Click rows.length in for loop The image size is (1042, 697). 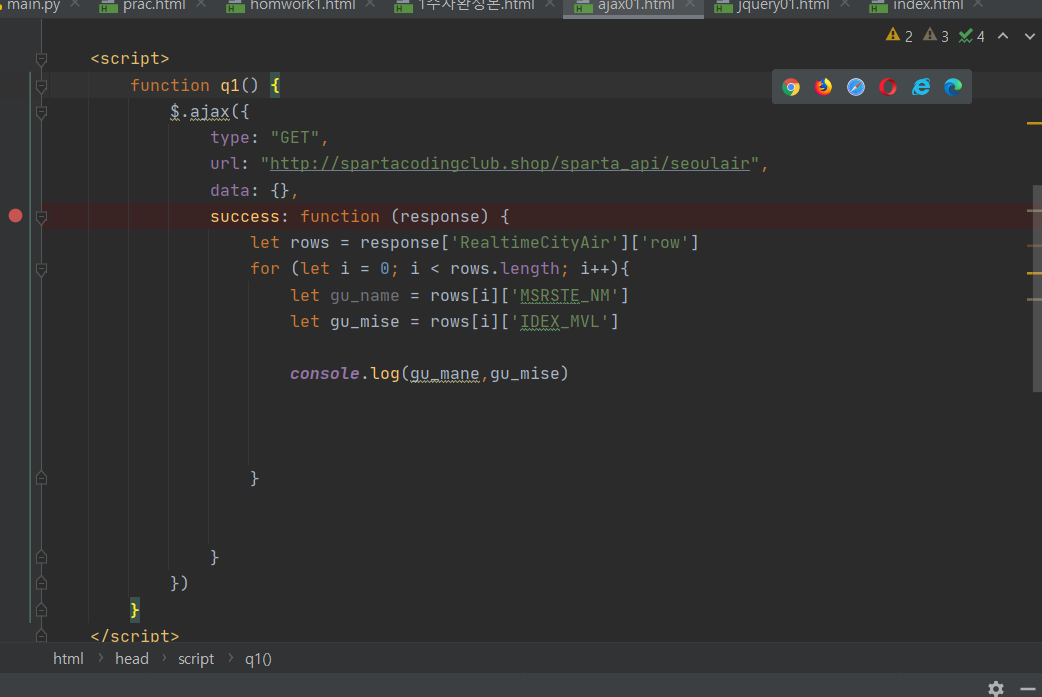coord(504,269)
